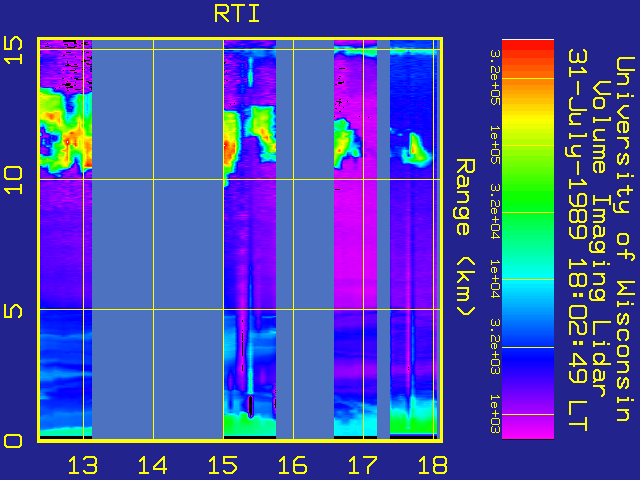Click the 1e+04 color scale label
This screenshot has width=640, height=480.
click(495, 279)
